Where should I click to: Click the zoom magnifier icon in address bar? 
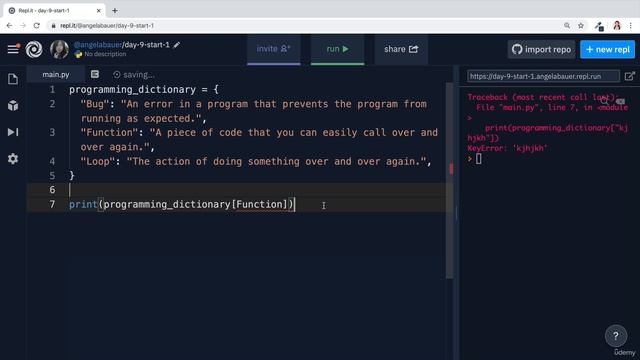tap(567, 25)
